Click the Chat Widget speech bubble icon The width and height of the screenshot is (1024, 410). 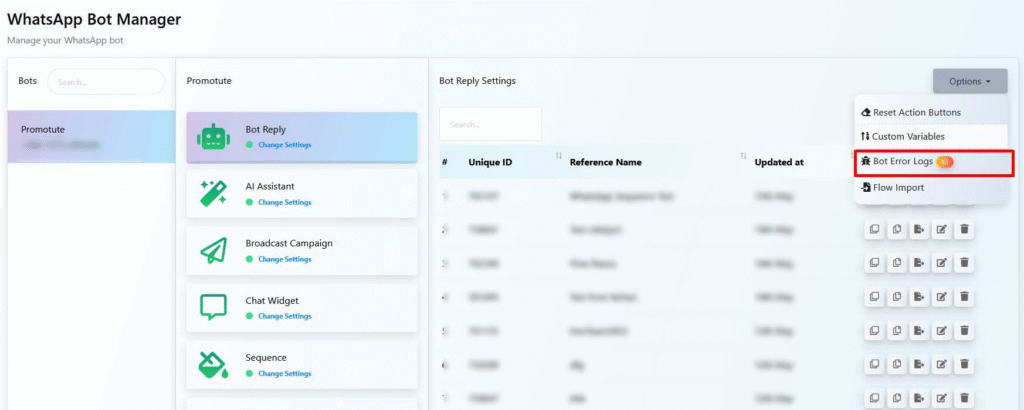point(213,308)
